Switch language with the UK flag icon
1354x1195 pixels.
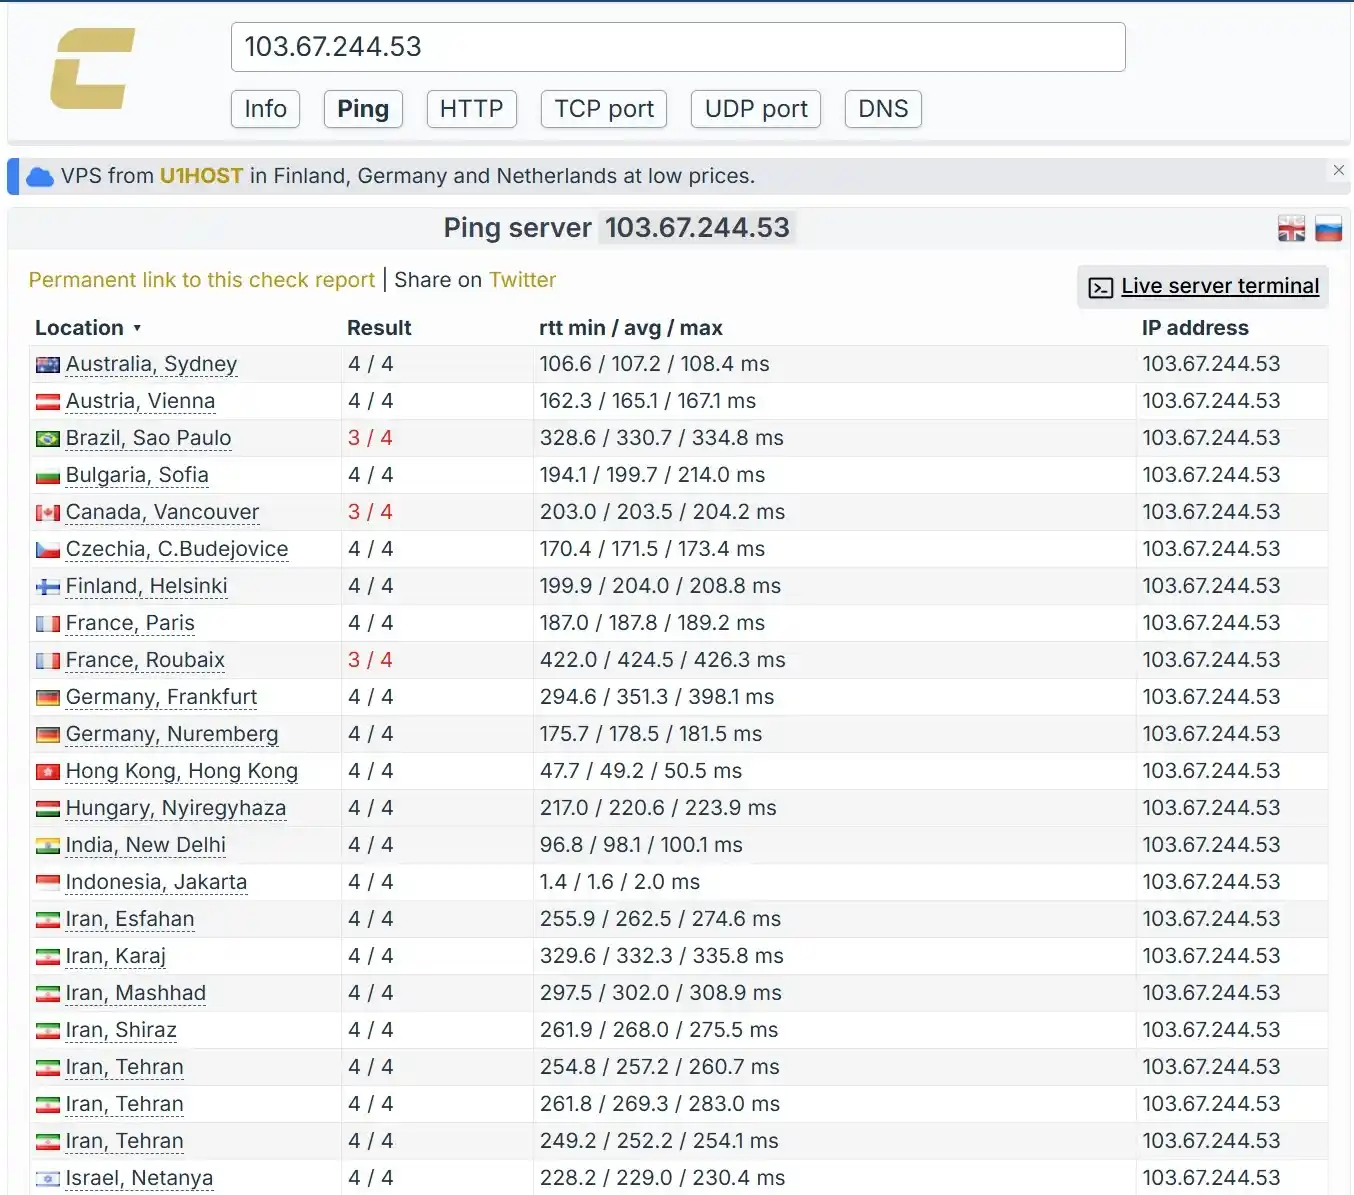1291,229
